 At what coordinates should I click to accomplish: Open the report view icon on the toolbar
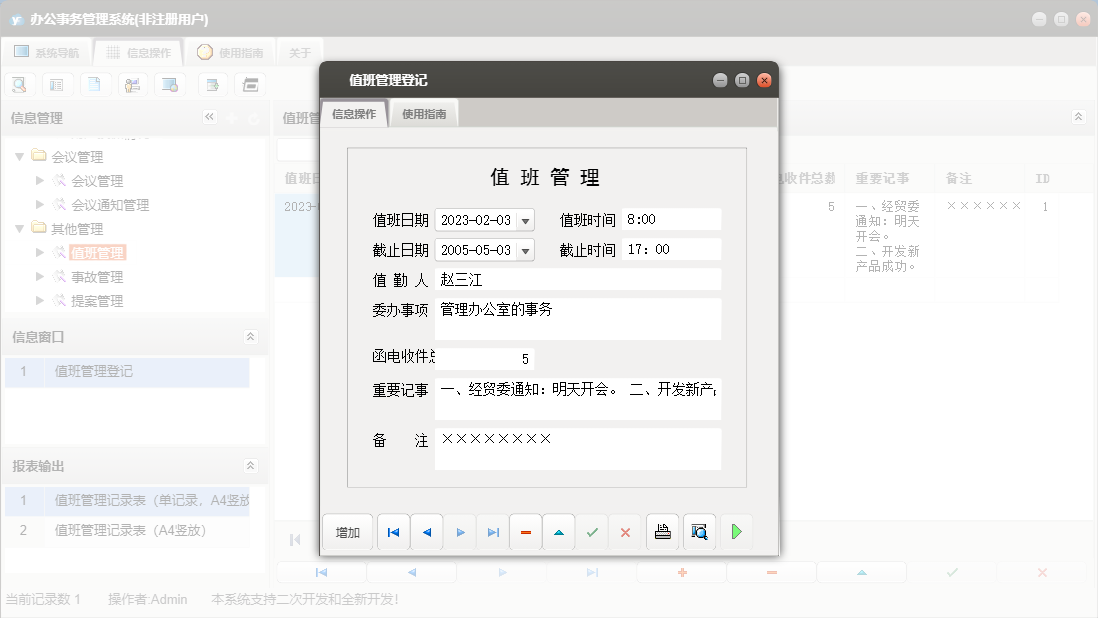[57, 84]
